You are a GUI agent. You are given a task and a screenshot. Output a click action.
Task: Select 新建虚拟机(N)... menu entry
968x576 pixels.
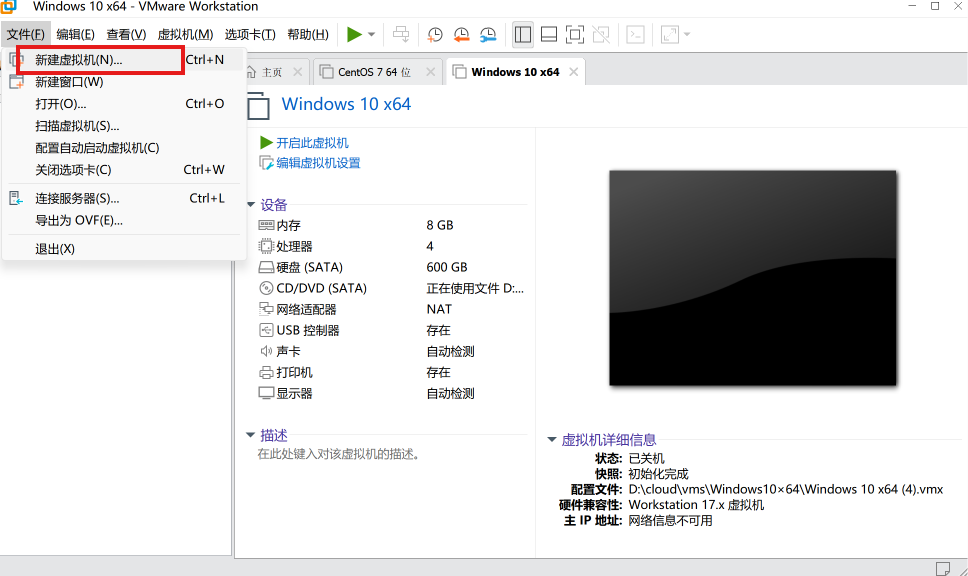point(123,60)
